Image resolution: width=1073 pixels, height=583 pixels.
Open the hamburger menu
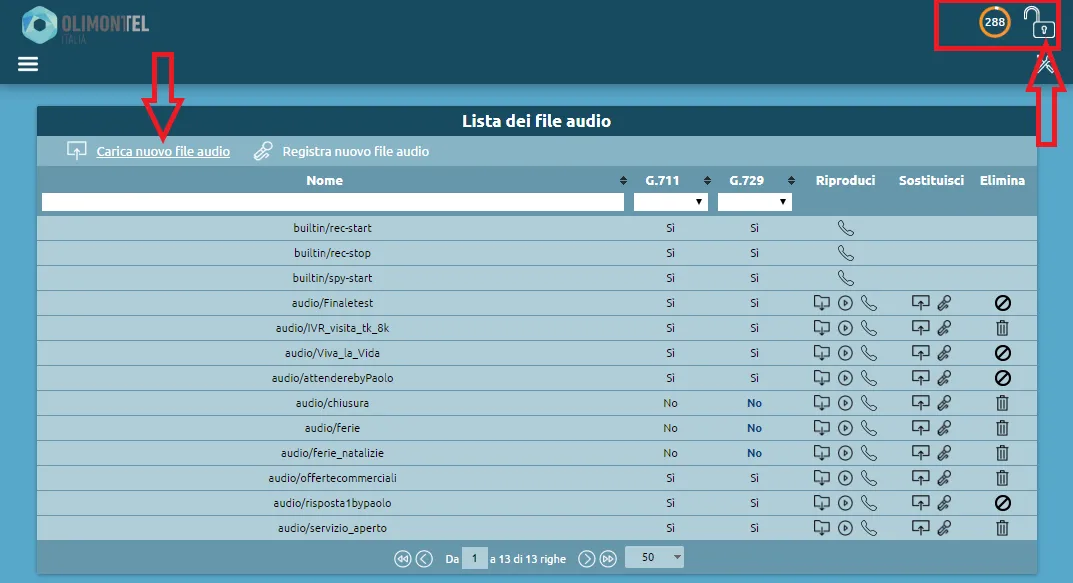tap(28, 64)
